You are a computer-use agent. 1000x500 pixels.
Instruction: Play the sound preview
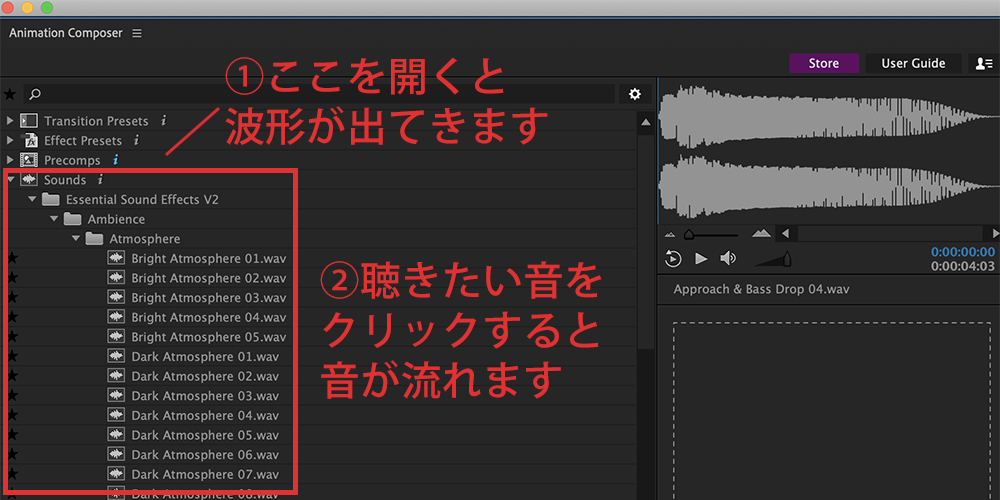[x=701, y=258]
